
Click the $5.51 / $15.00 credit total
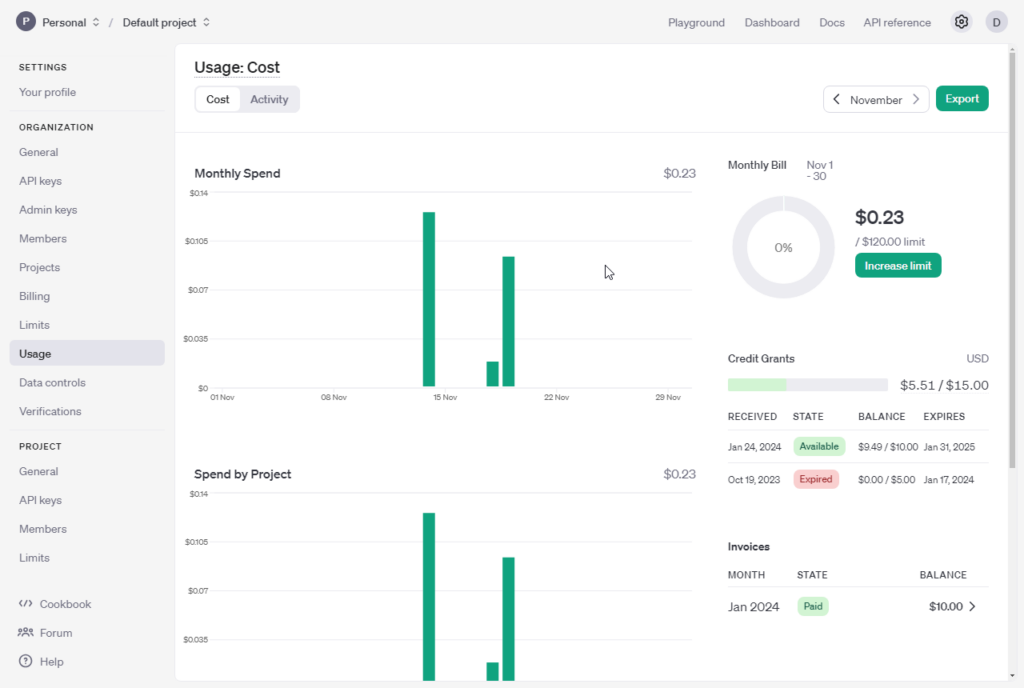[944, 385]
